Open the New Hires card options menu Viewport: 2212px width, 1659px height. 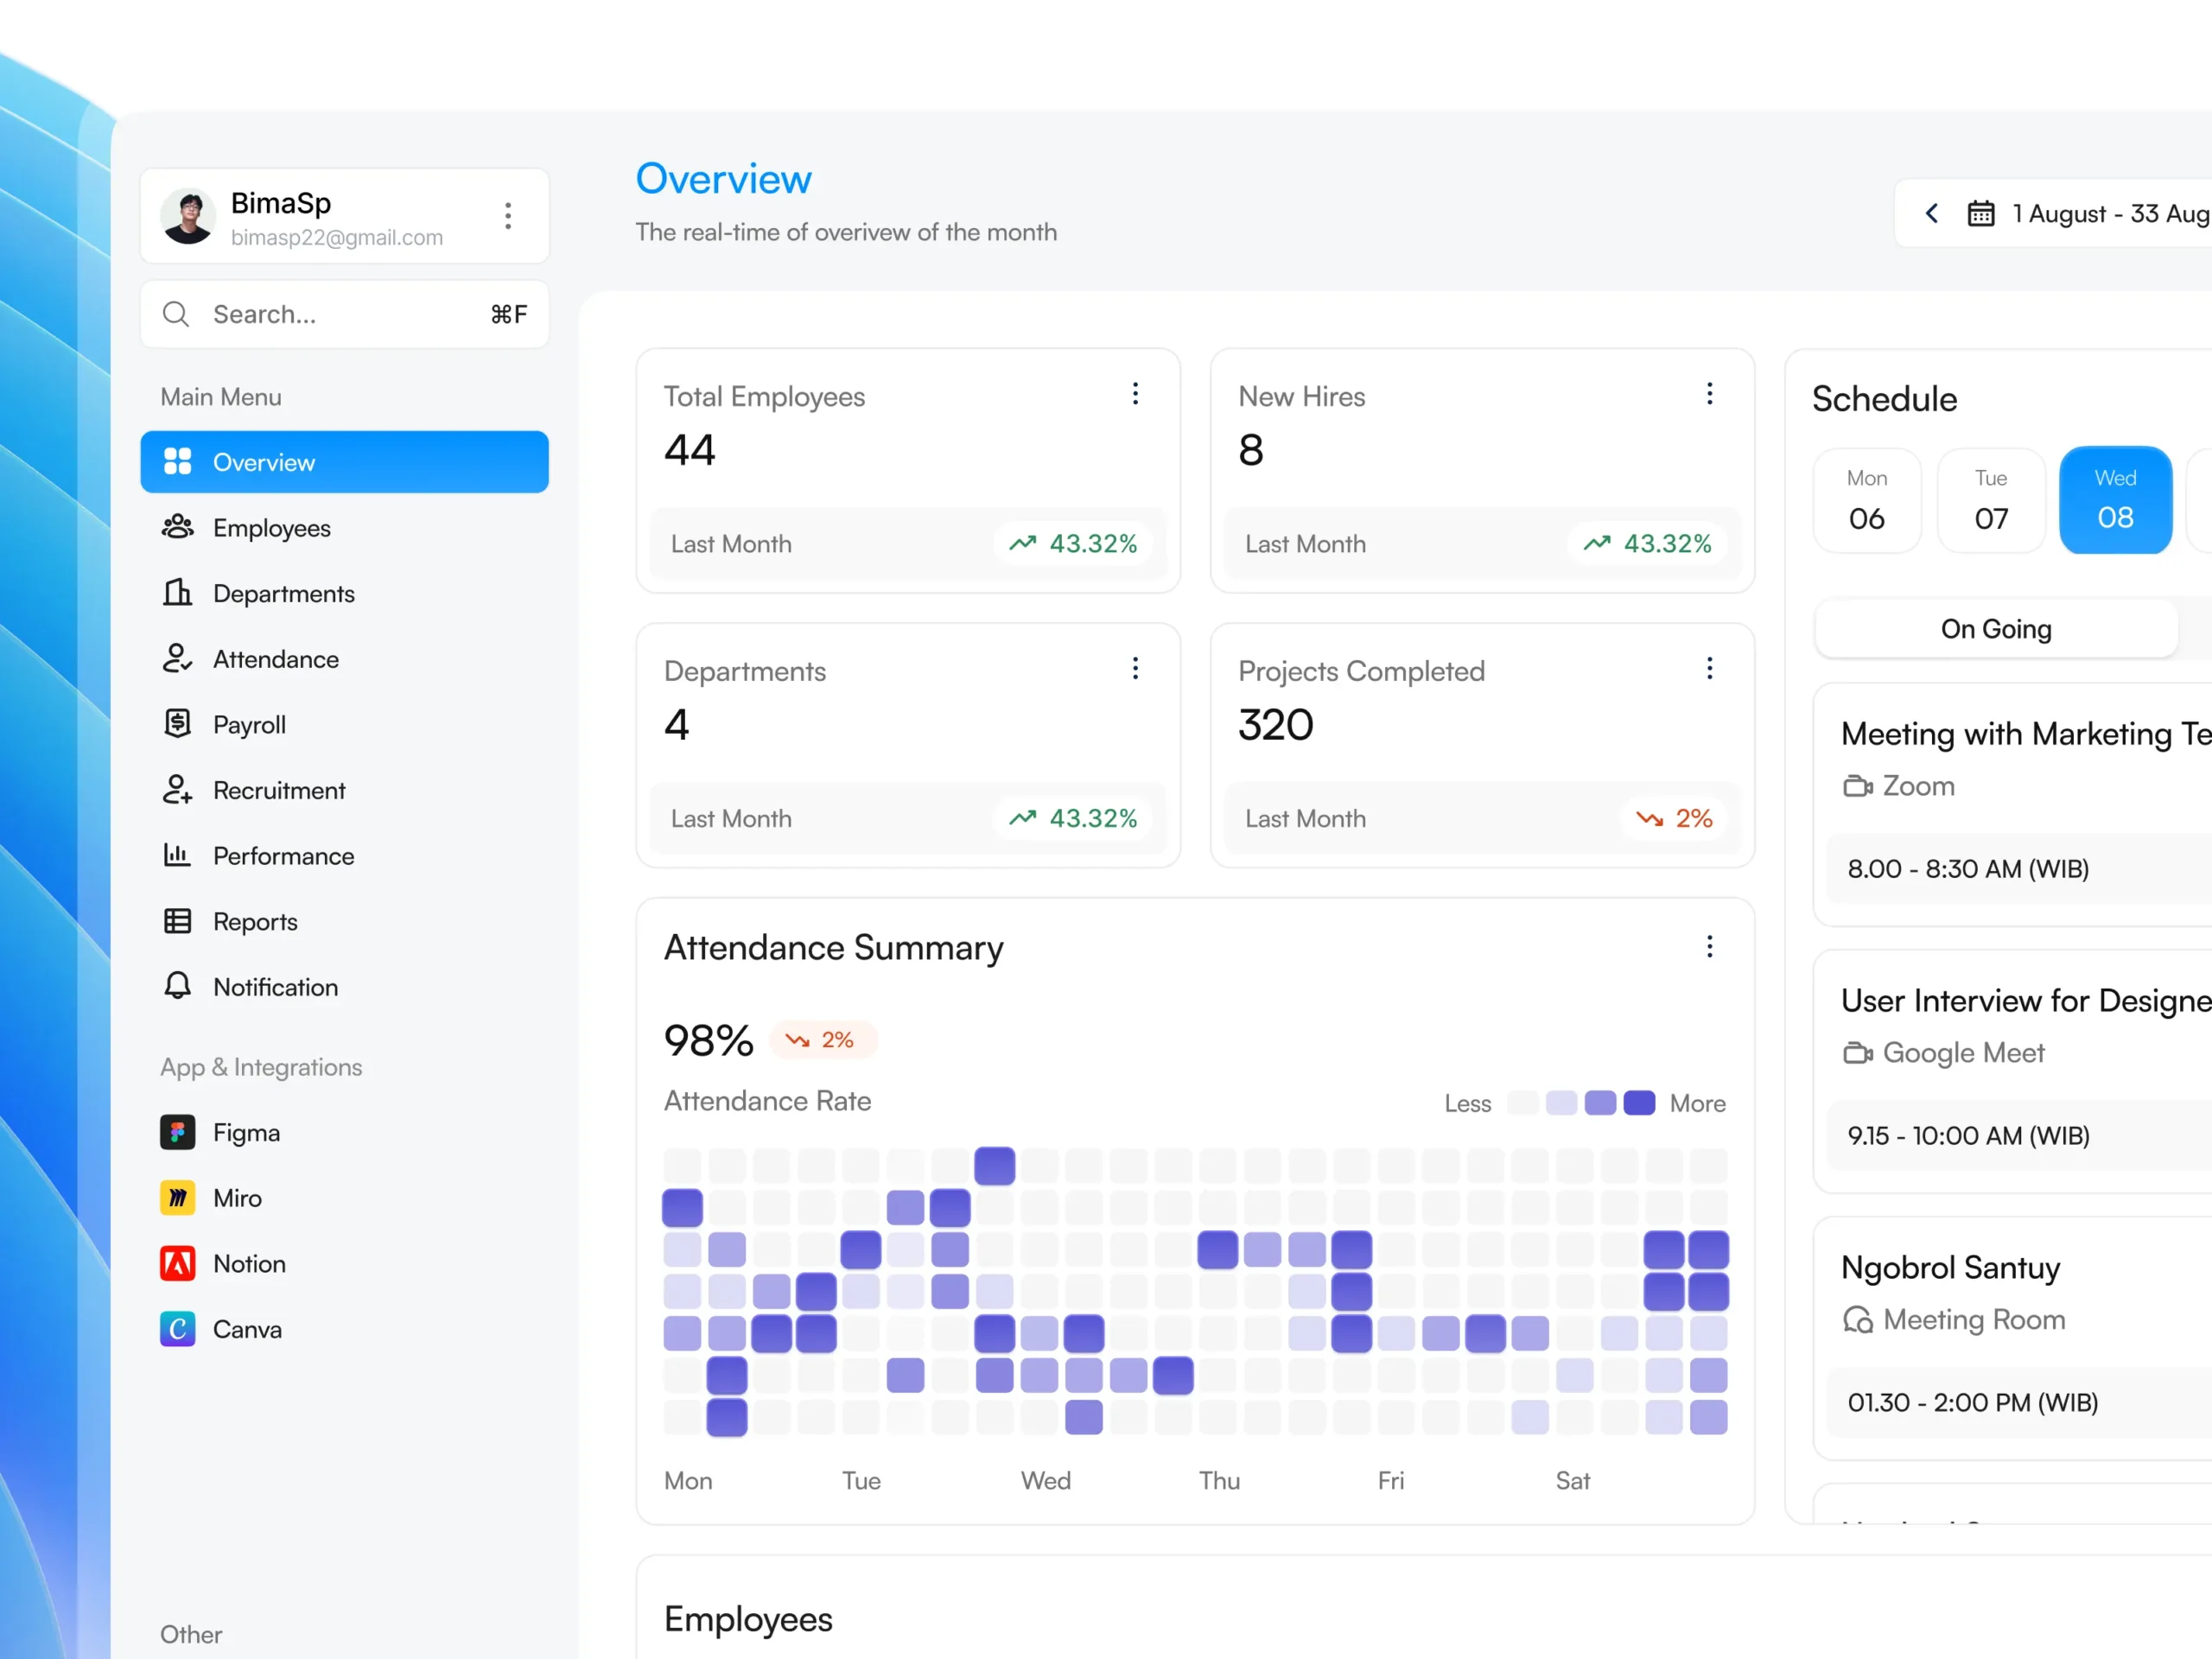1710,394
